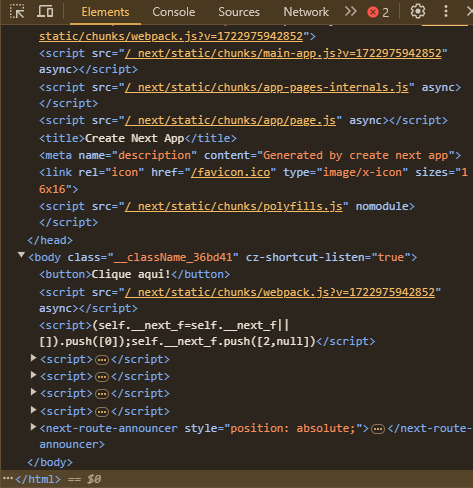Viewport: 473px width, 488px height.
Task: Click the cz-shortcut-listen "true" value
Action: 391,257
